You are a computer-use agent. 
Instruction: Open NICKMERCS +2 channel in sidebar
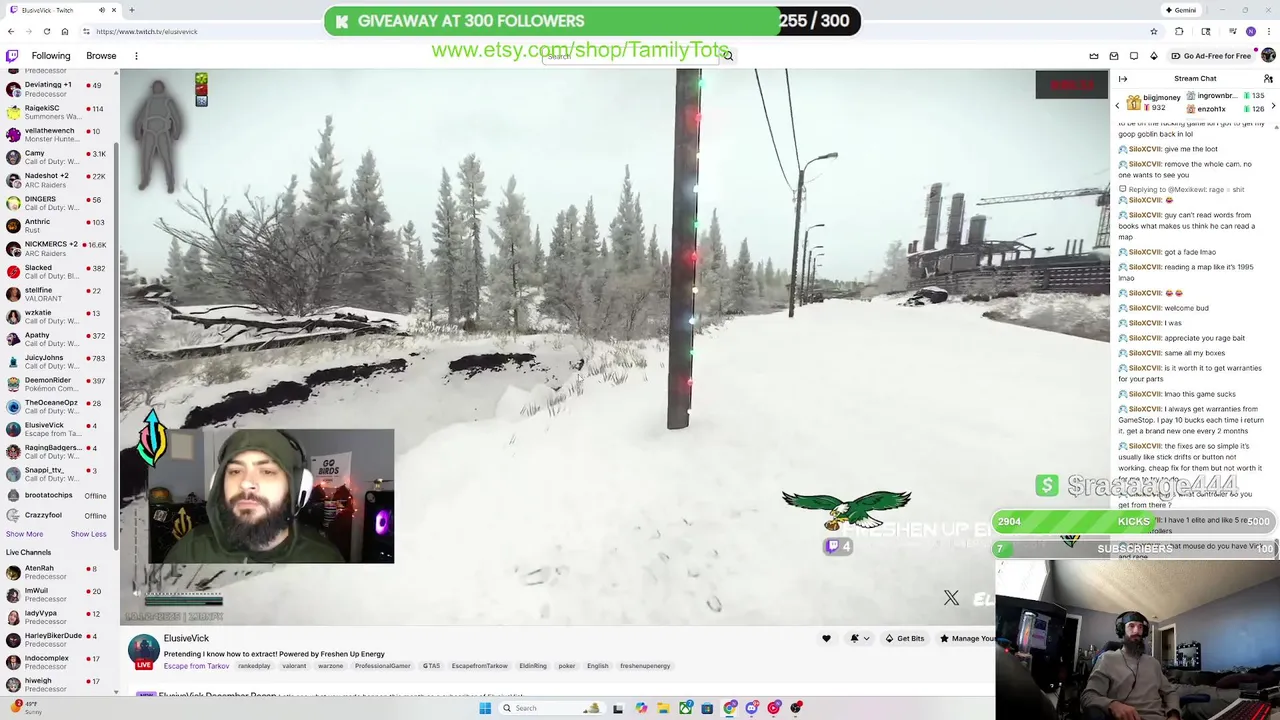pyautogui.click(x=57, y=248)
